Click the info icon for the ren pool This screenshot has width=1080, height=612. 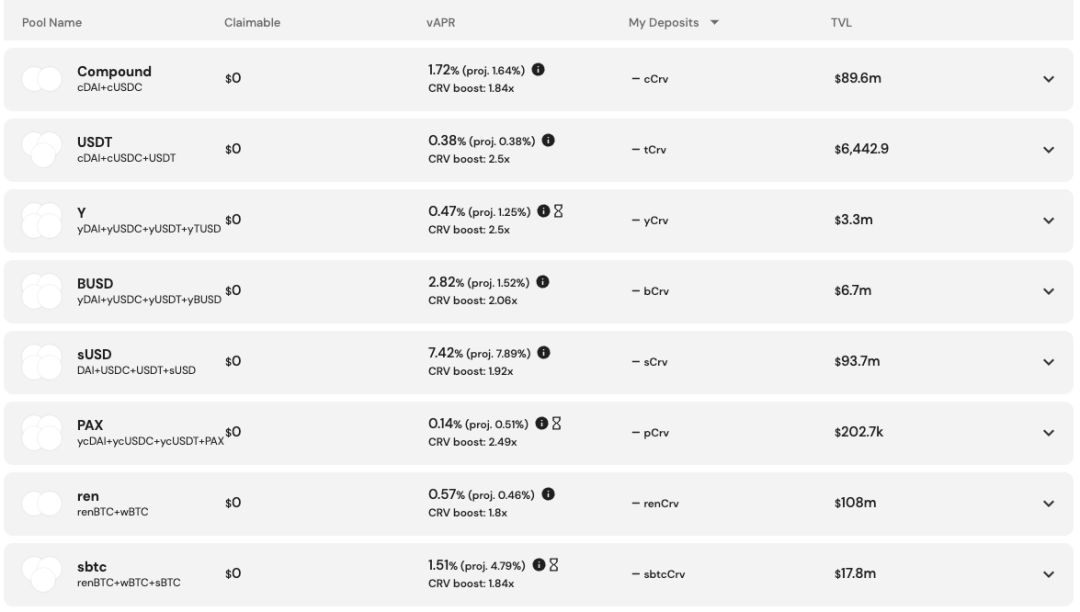pos(548,494)
